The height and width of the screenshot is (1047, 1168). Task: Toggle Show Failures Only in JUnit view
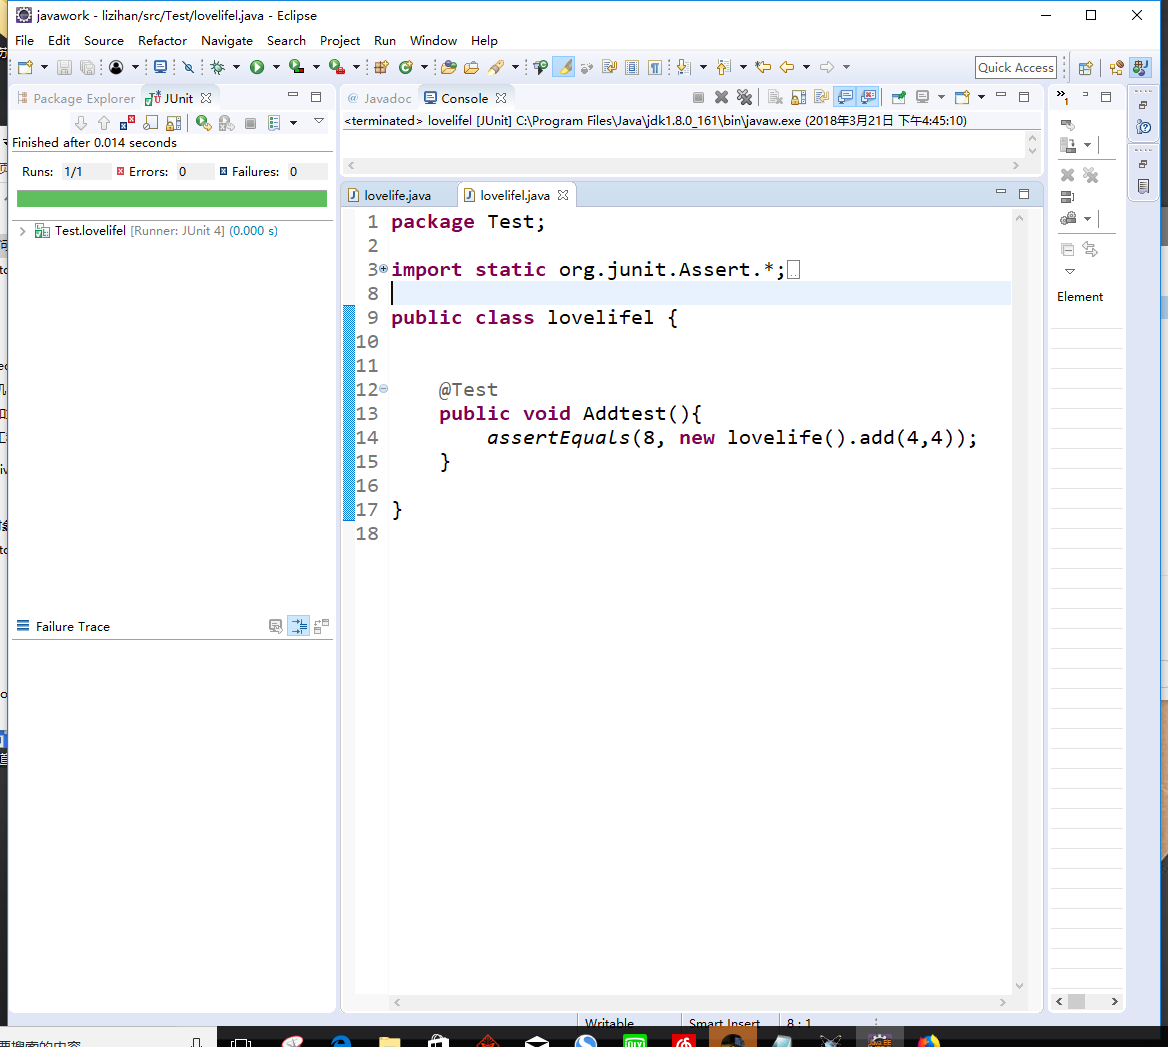(x=127, y=123)
